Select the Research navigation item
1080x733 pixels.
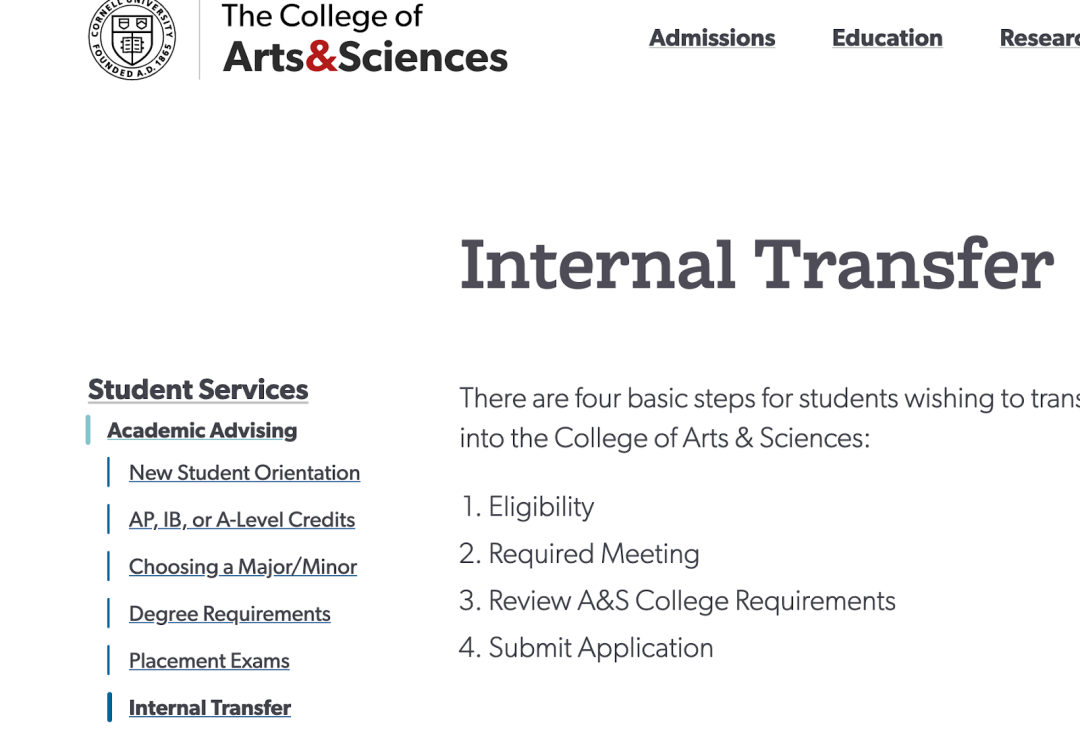[1040, 38]
